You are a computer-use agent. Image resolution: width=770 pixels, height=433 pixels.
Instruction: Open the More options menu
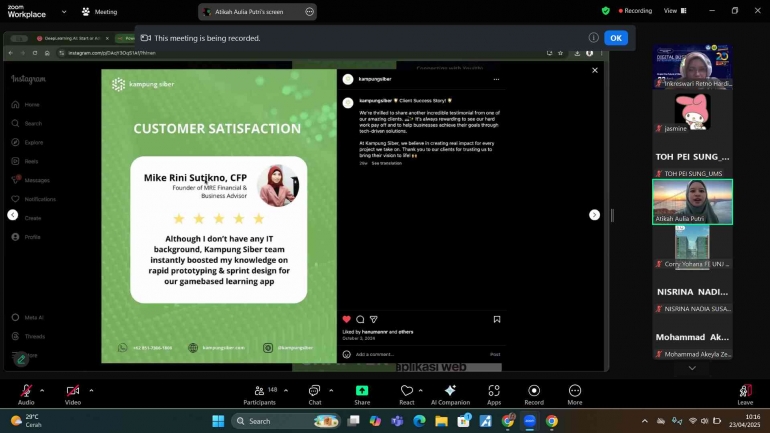575,395
